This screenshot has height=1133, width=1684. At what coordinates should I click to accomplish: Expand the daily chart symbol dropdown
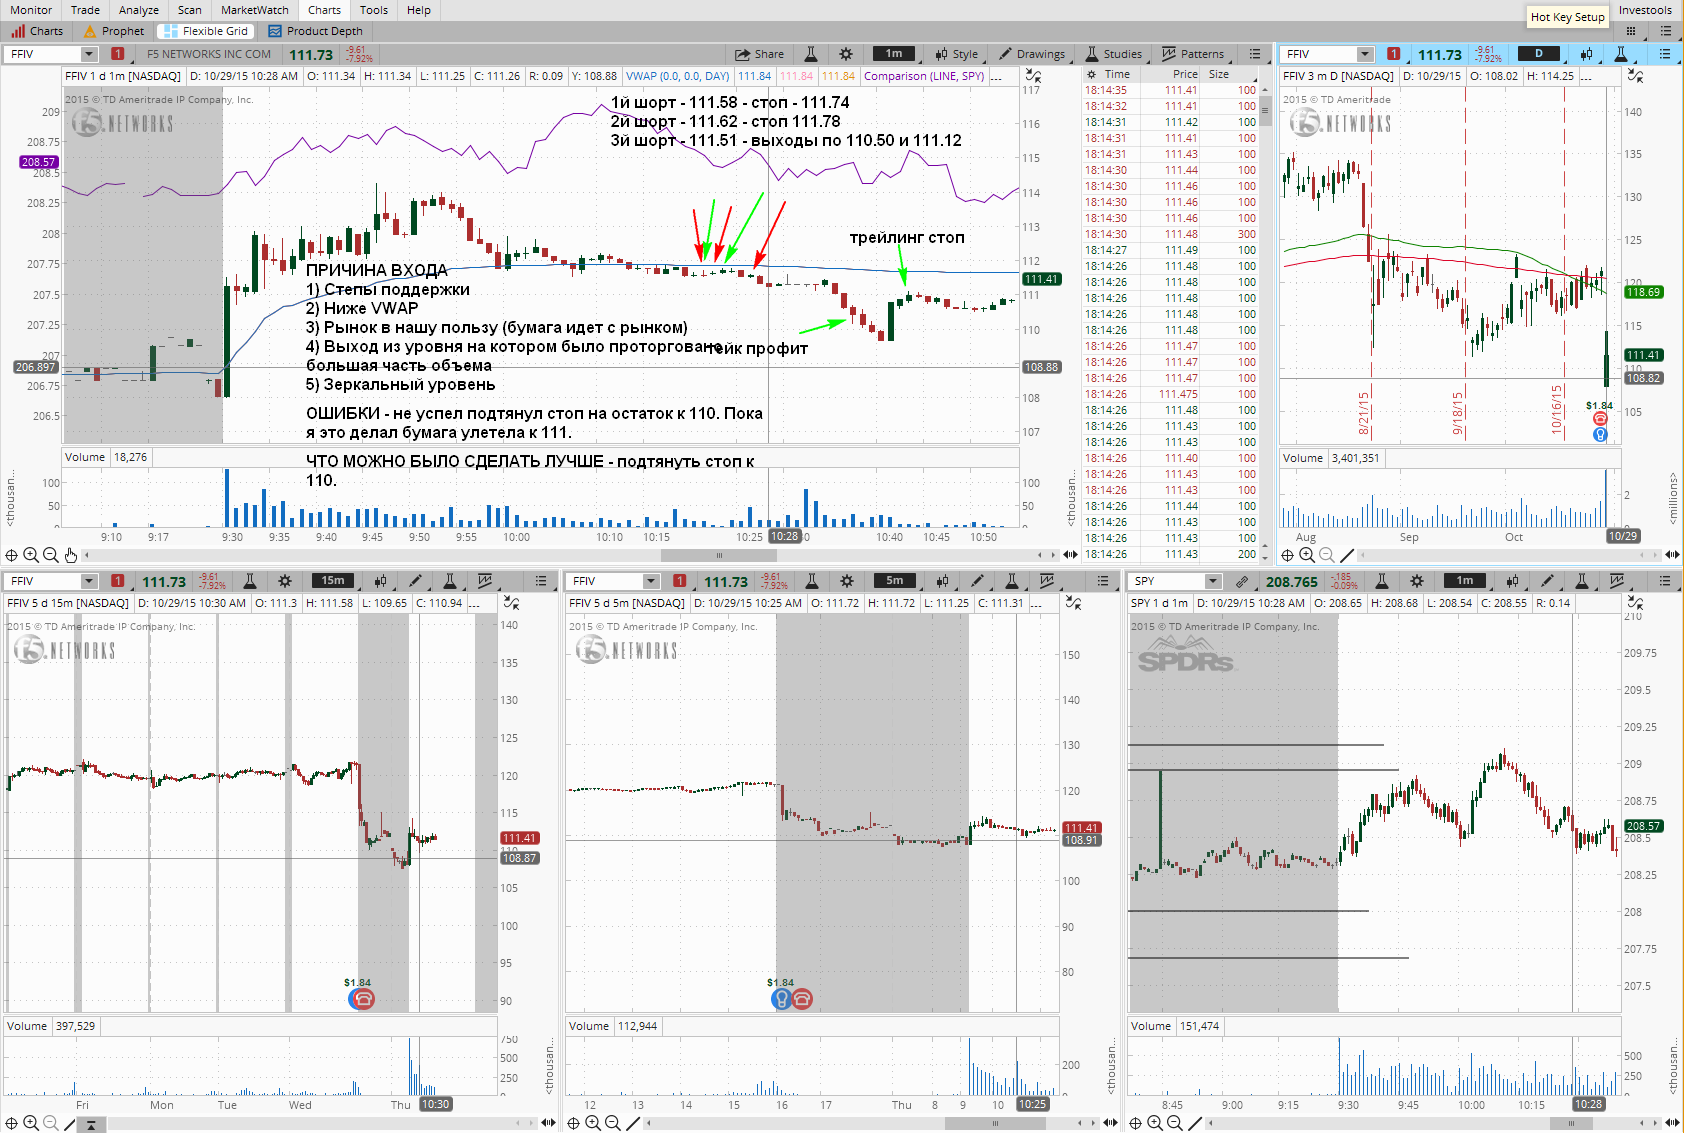[x=1365, y=54]
